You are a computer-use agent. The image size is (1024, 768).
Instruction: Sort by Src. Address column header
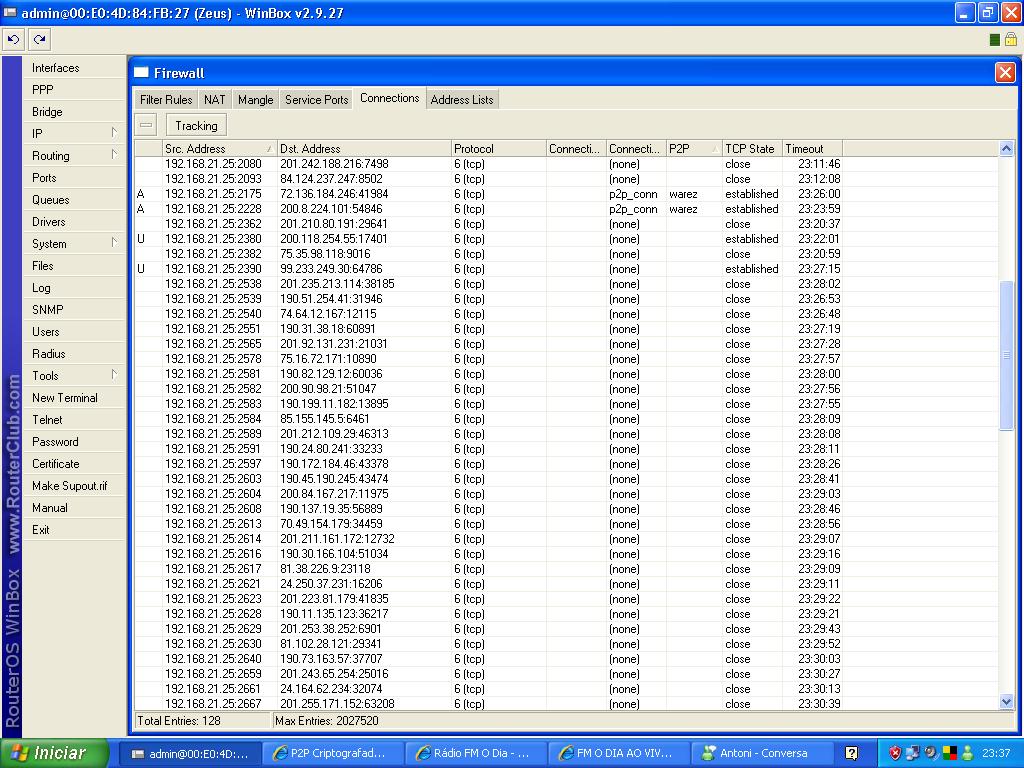(x=219, y=148)
